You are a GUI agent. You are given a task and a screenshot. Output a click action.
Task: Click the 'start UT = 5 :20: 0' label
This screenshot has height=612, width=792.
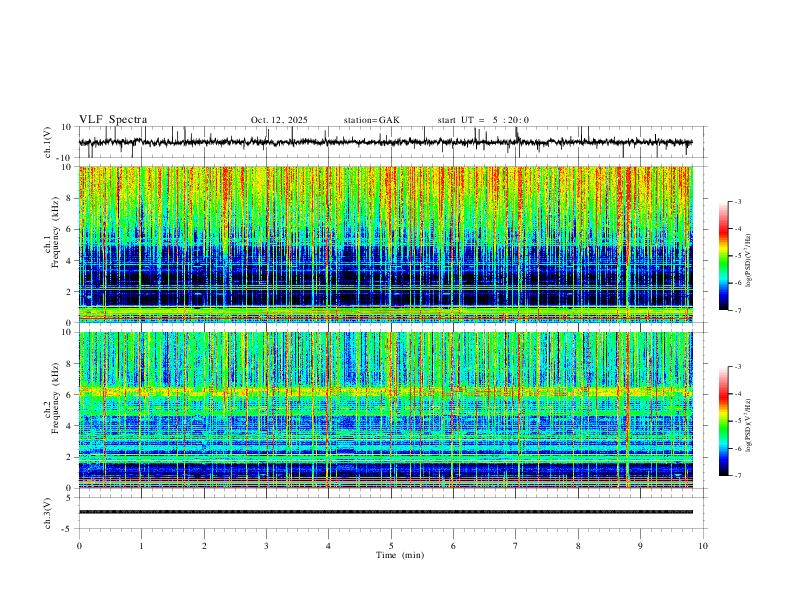483,120
